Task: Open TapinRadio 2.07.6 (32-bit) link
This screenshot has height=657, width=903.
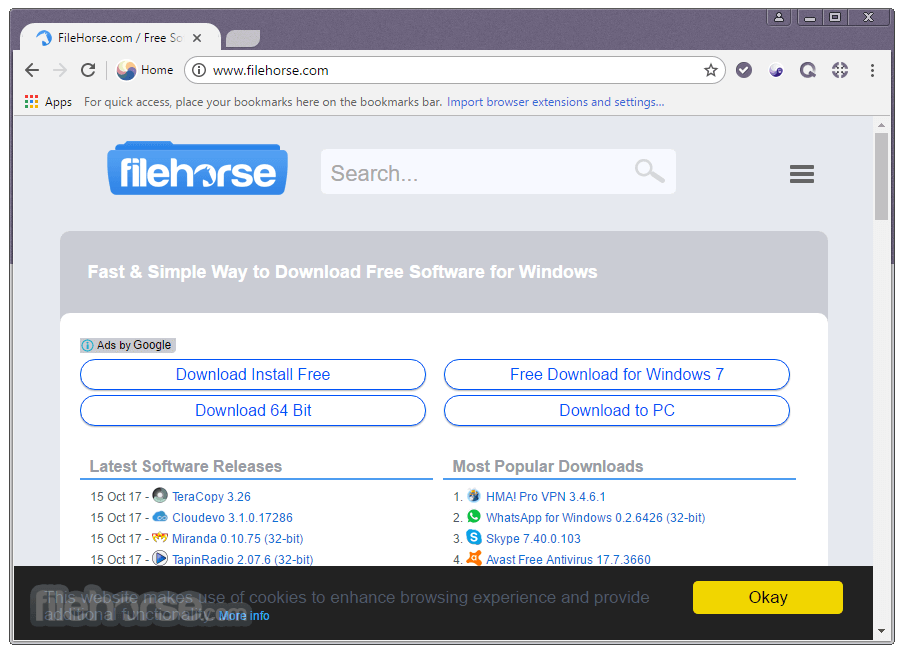Action: pyautogui.click(x=242, y=559)
